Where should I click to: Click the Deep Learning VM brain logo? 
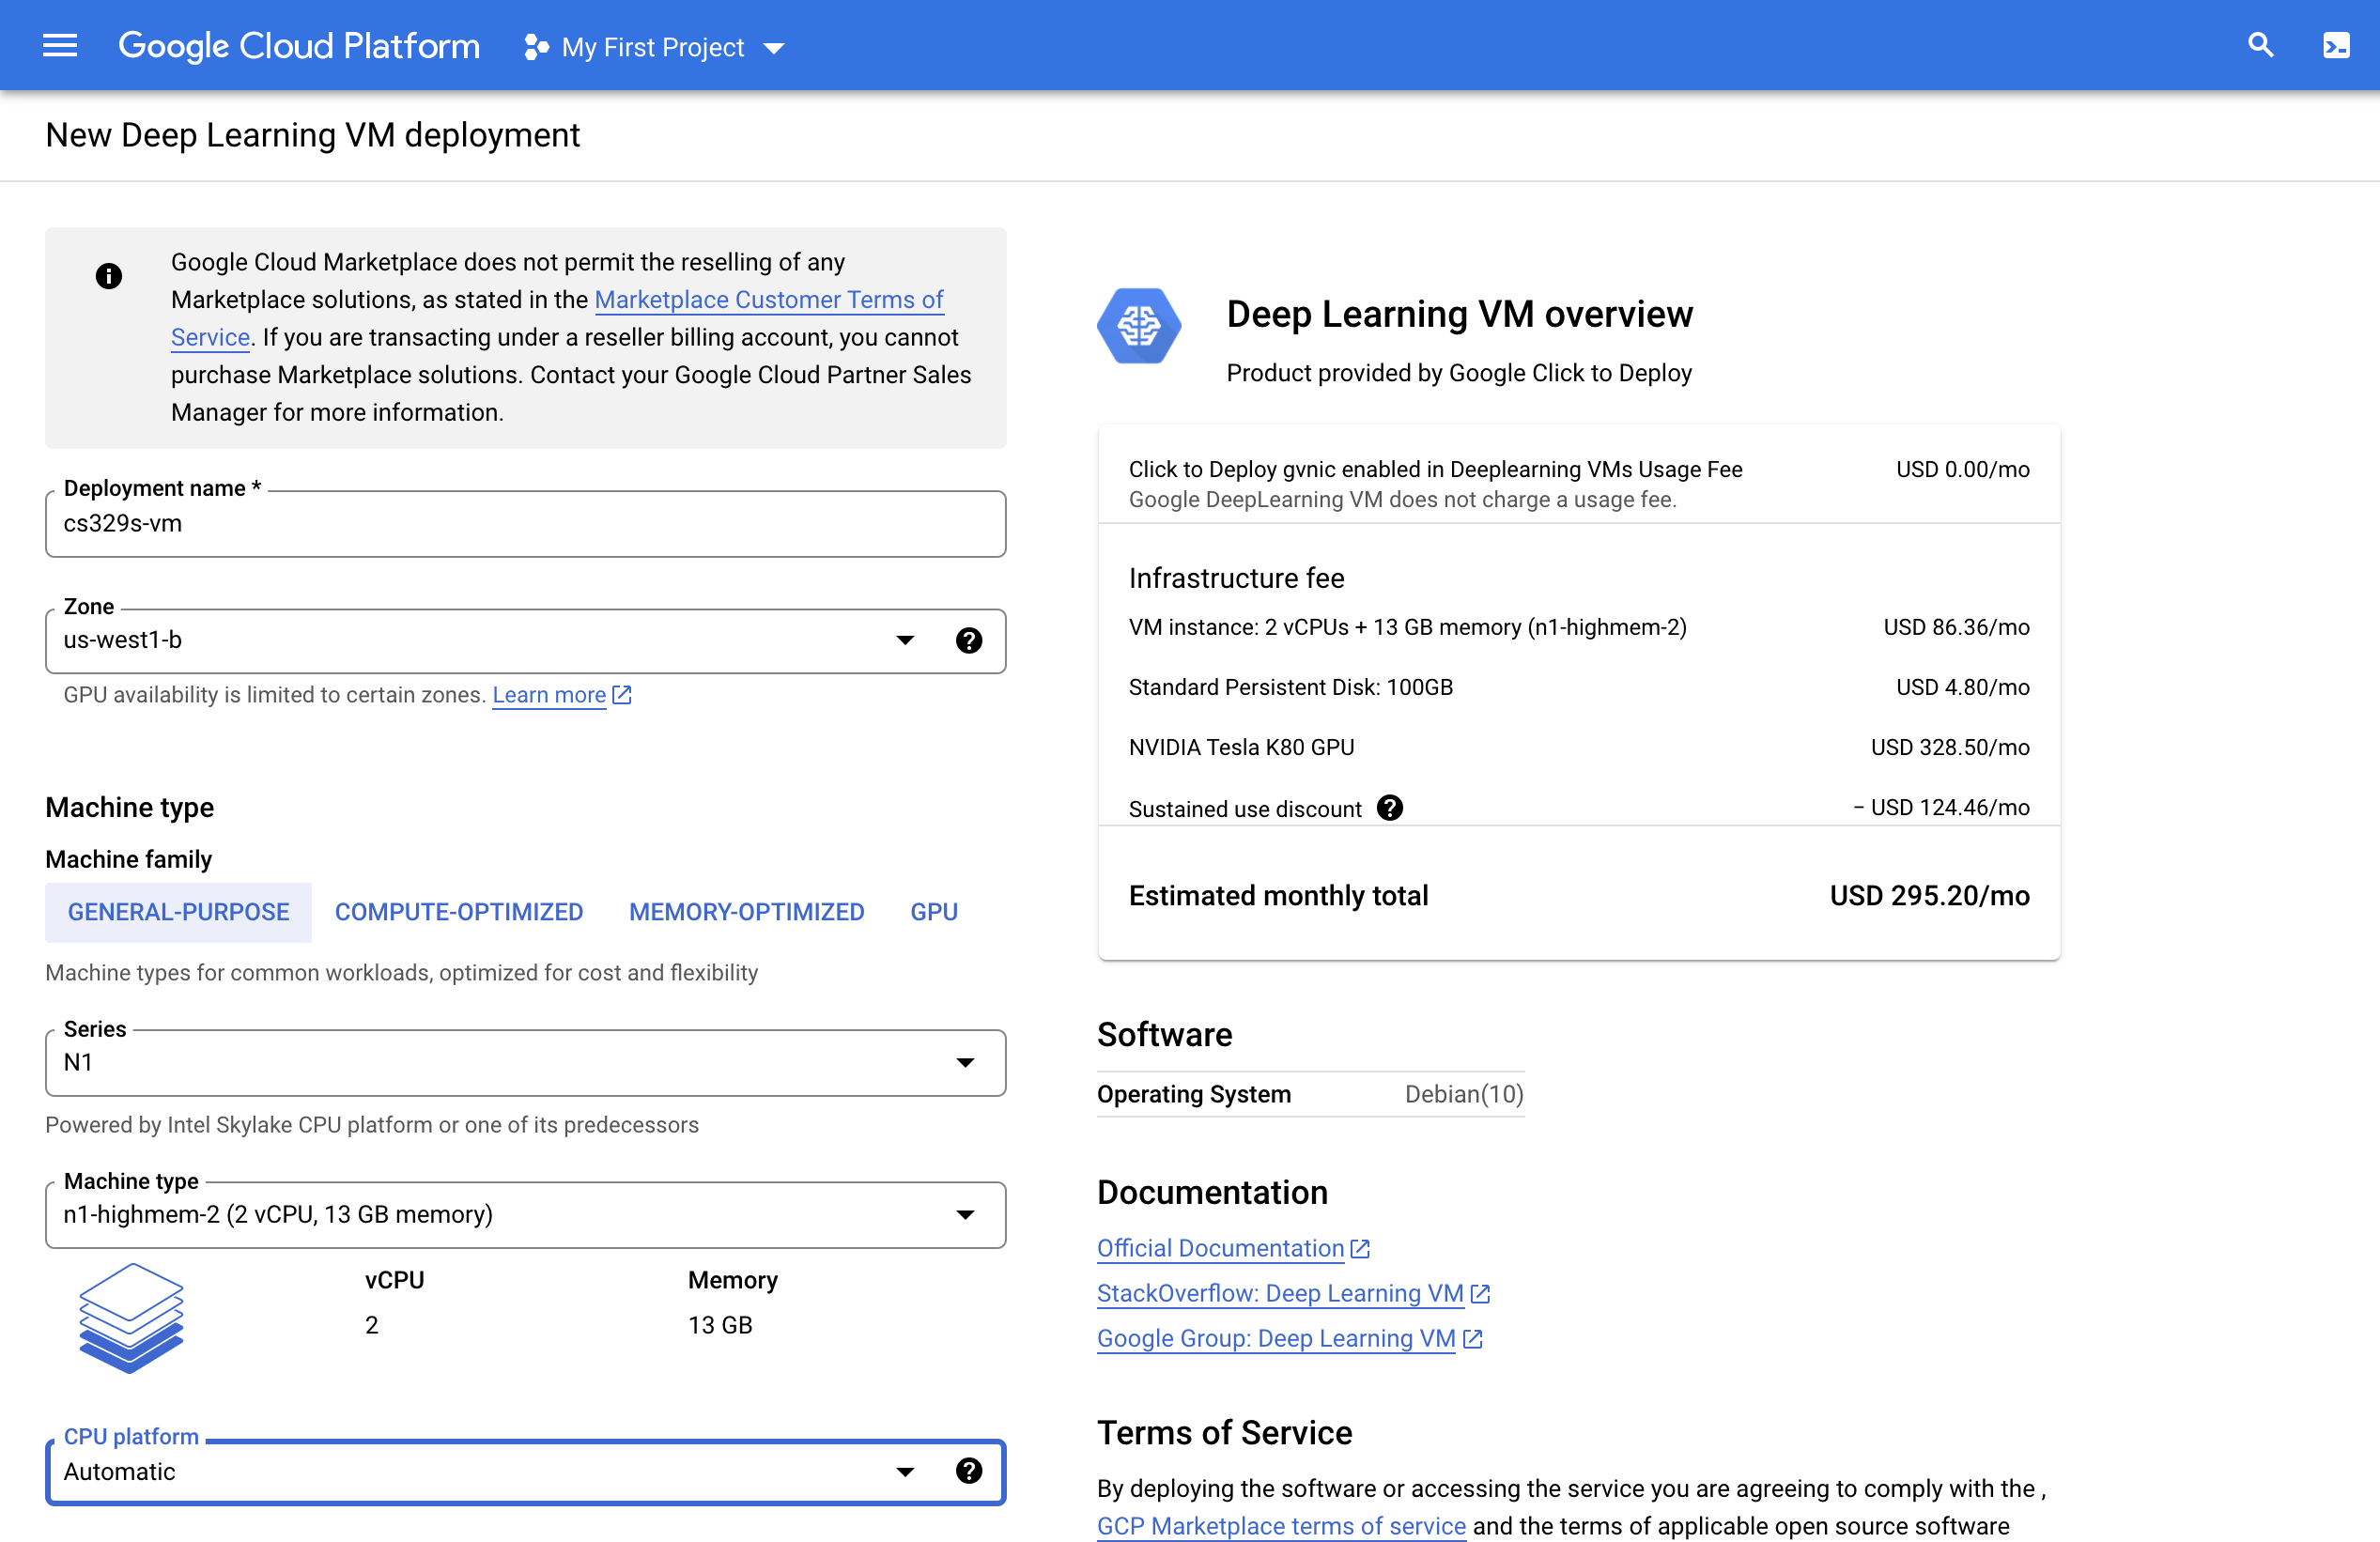pyautogui.click(x=1138, y=326)
